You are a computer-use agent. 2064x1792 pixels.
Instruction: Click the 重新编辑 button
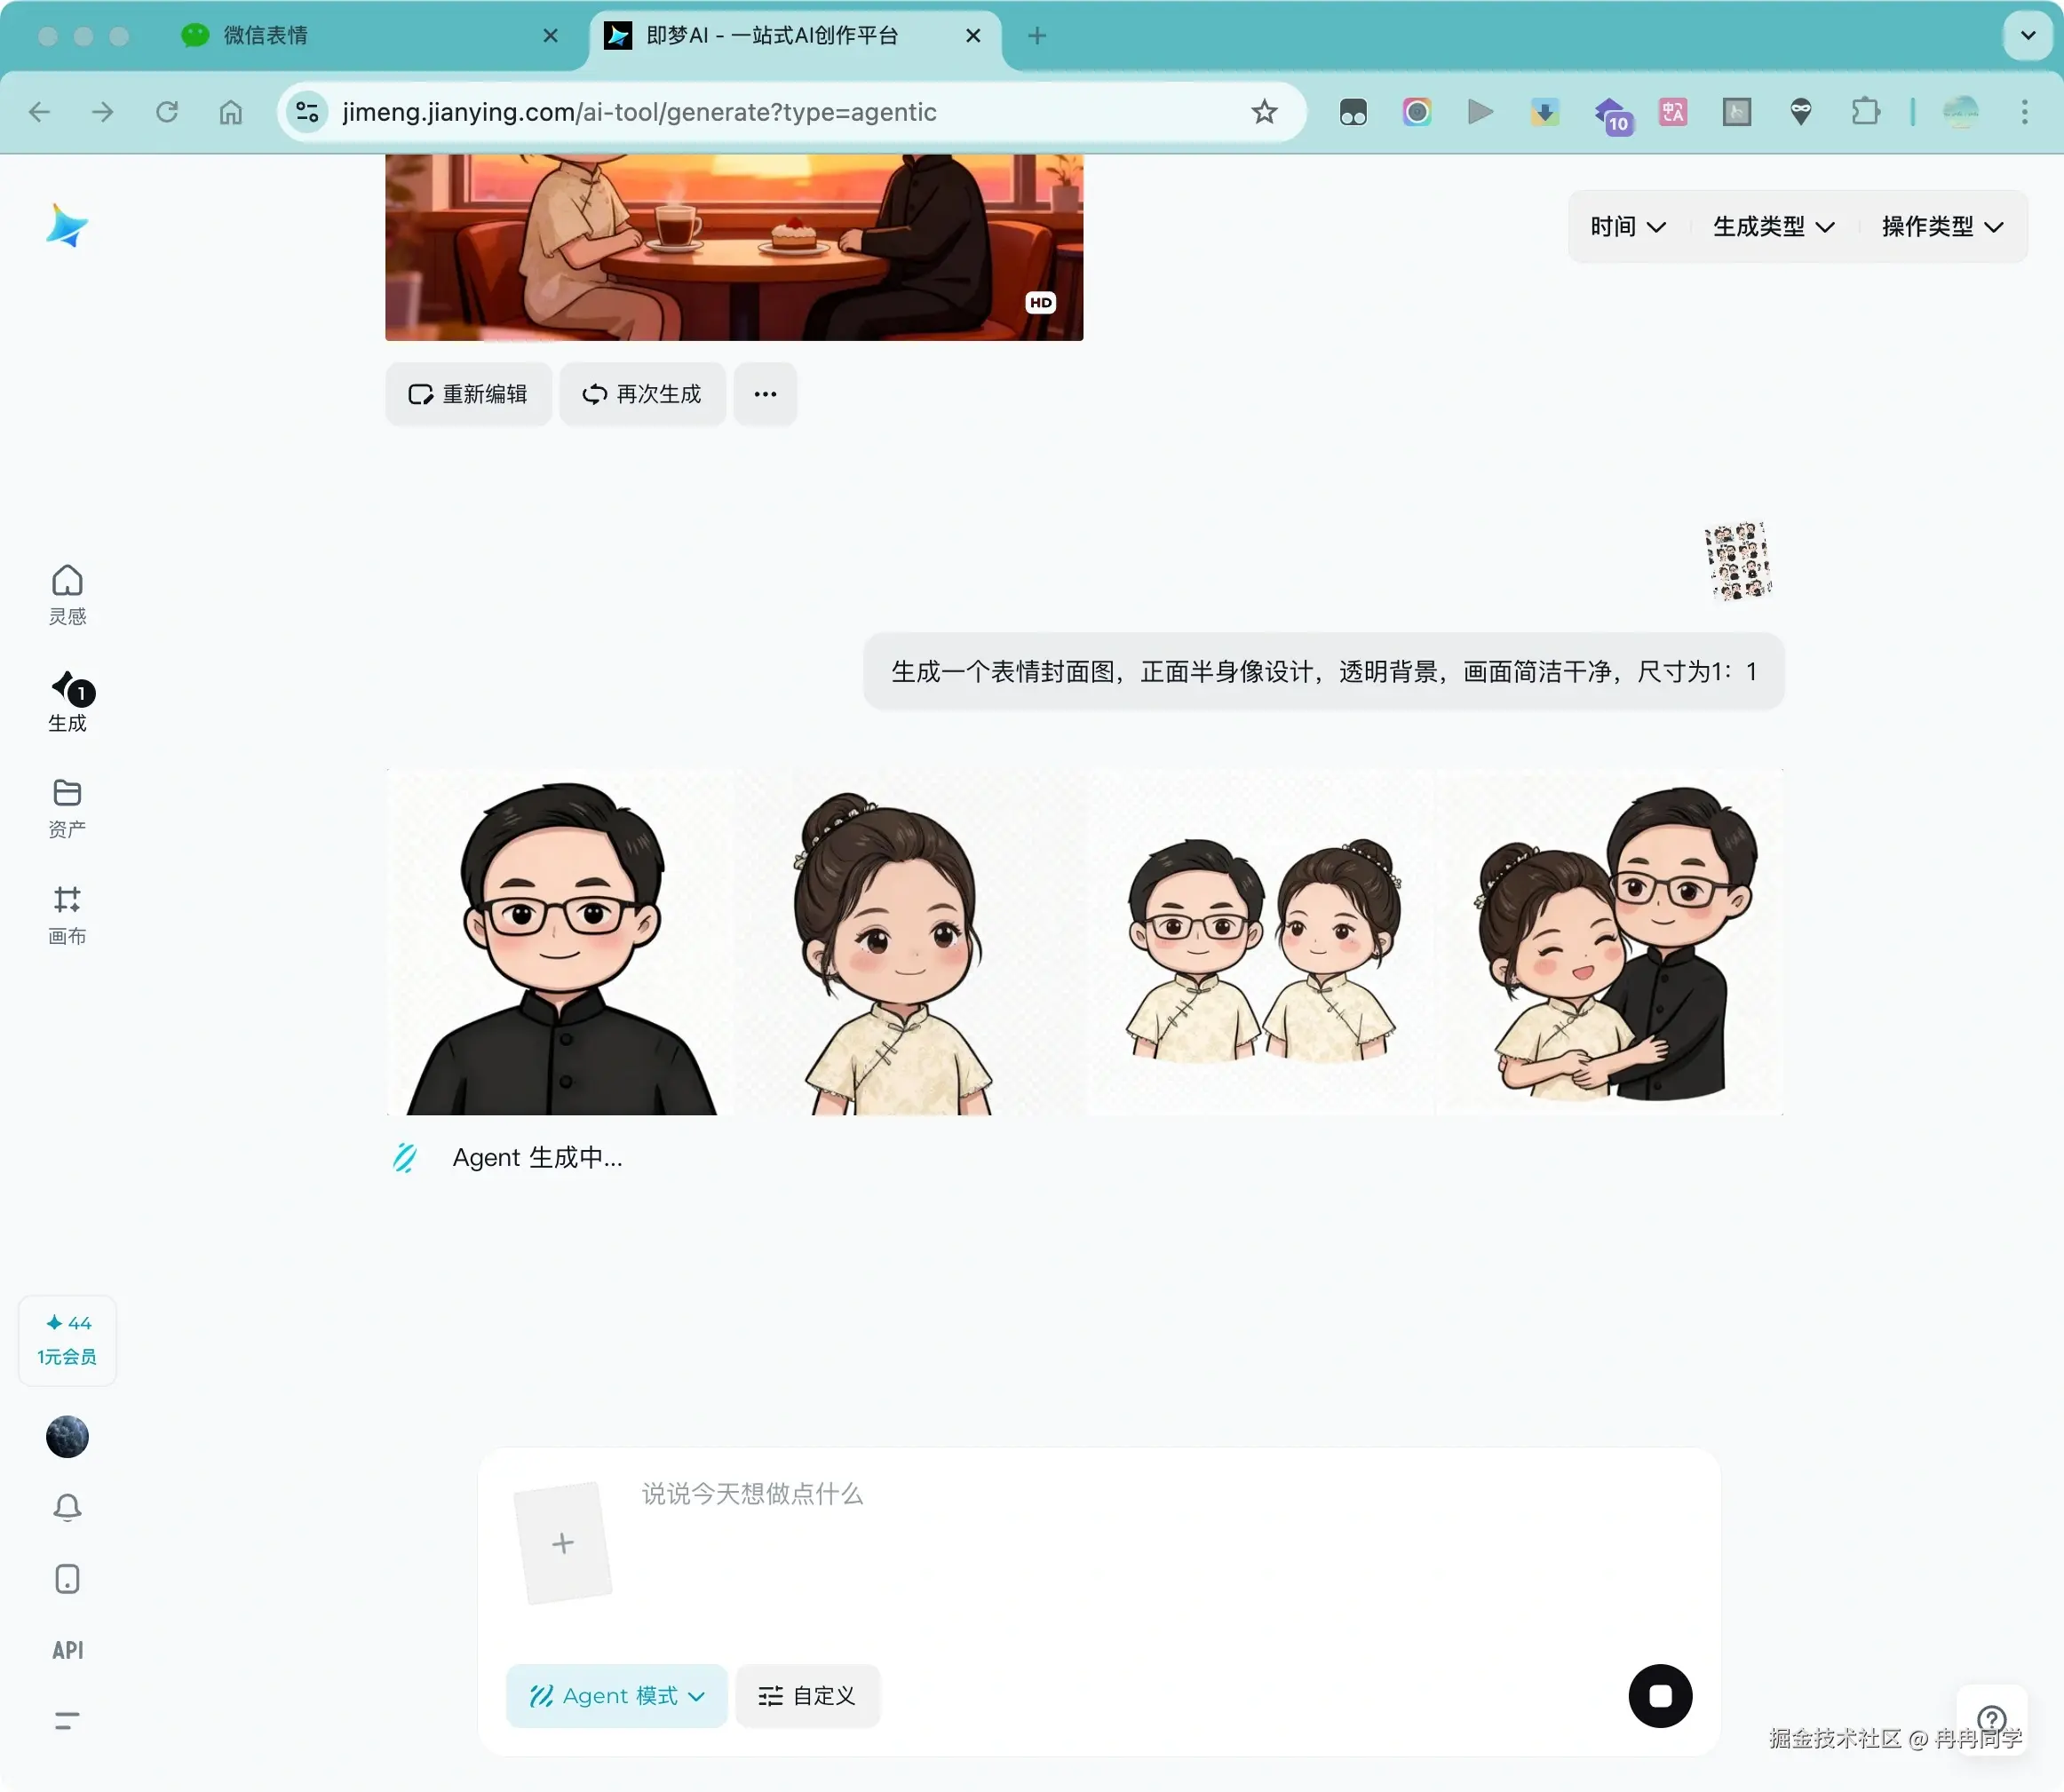click(x=468, y=394)
